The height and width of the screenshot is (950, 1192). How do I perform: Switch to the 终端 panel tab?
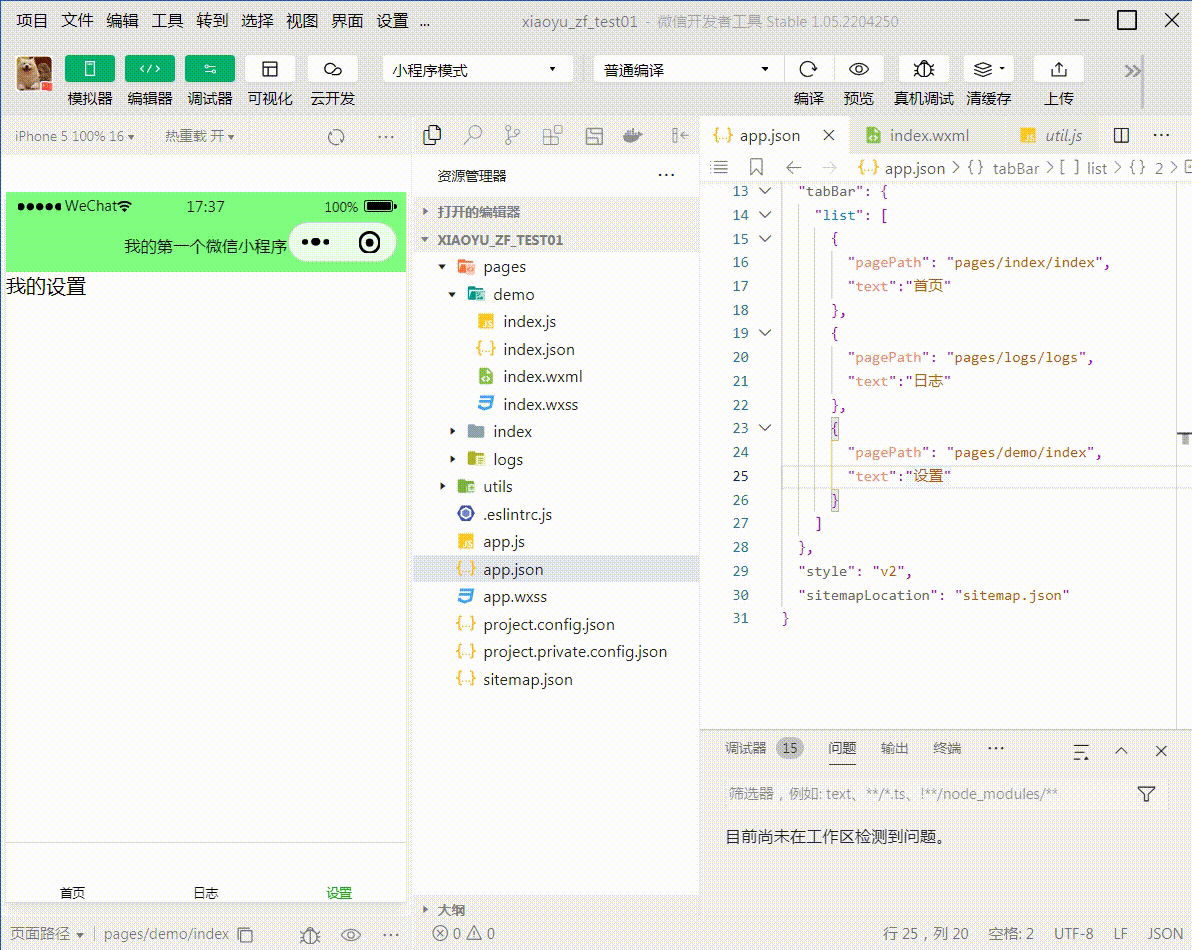point(947,749)
